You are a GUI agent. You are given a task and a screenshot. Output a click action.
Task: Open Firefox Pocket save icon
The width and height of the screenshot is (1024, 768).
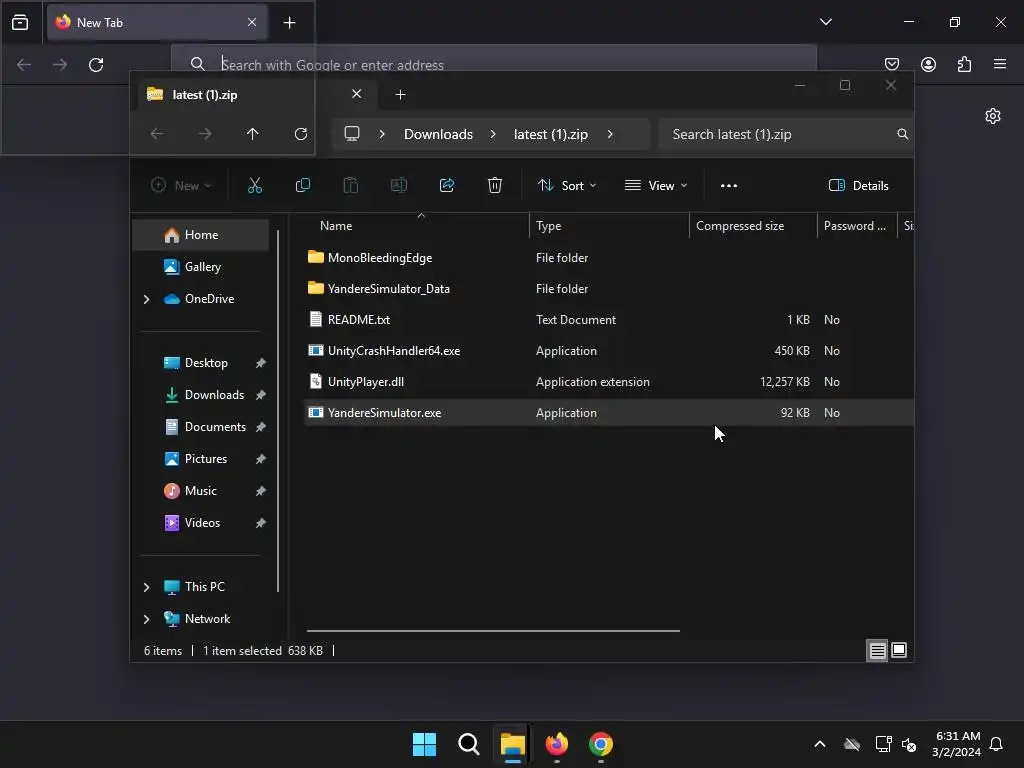click(x=891, y=64)
